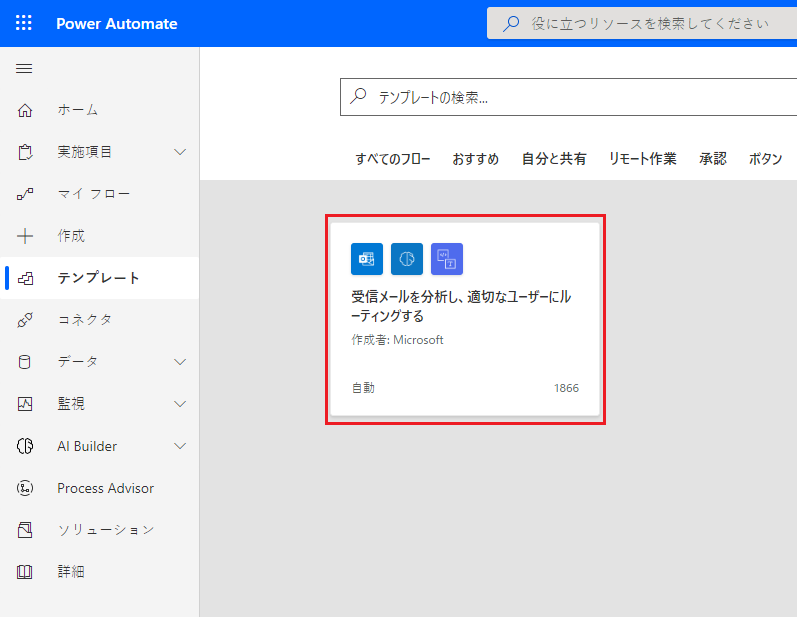Click the 自動 label on the card
The image size is (797, 617).
[x=363, y=388]
